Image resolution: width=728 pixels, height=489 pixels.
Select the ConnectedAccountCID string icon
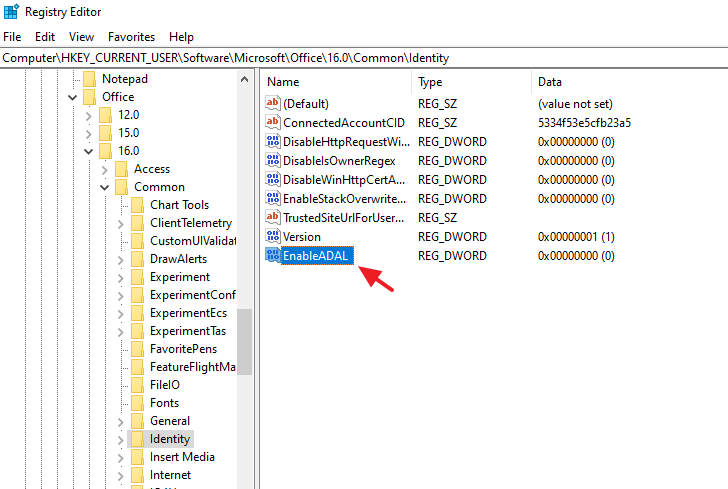point(273,122)
